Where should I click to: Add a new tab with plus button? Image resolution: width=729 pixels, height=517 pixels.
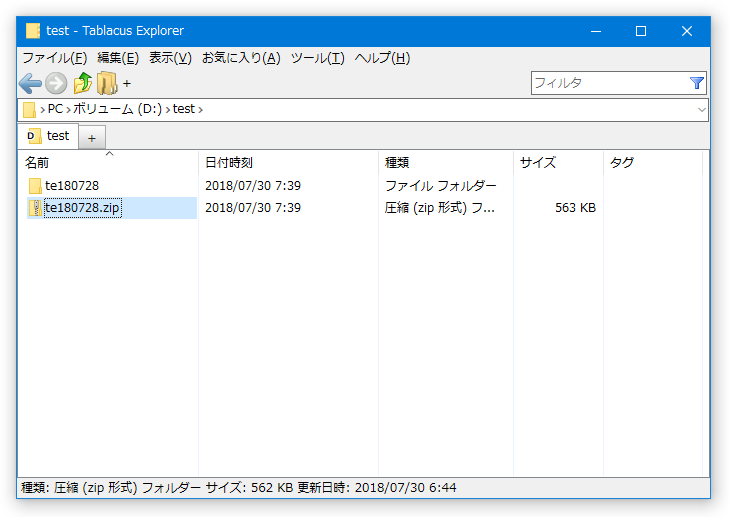[x=92, y=138]
